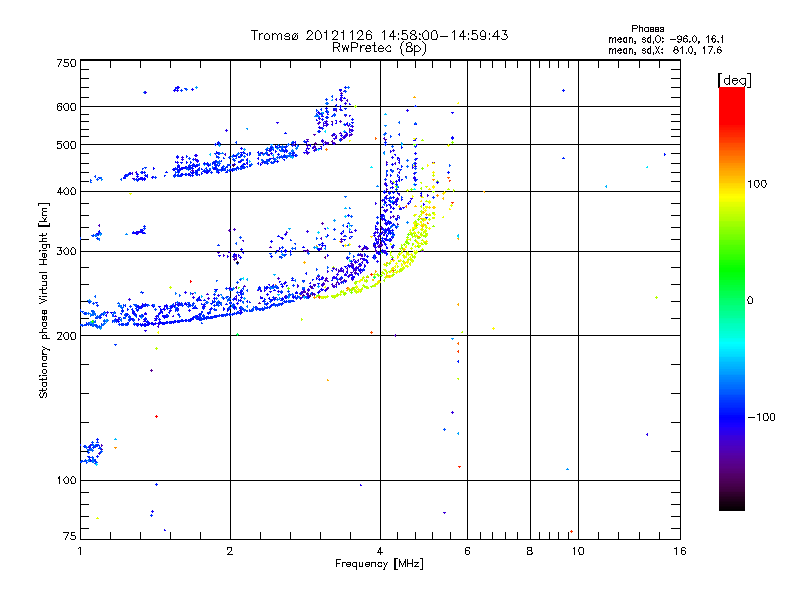This screenshot has height=600, width=800.
Task: Click the x-axis tick label '6'
Action: click(467, 551)
